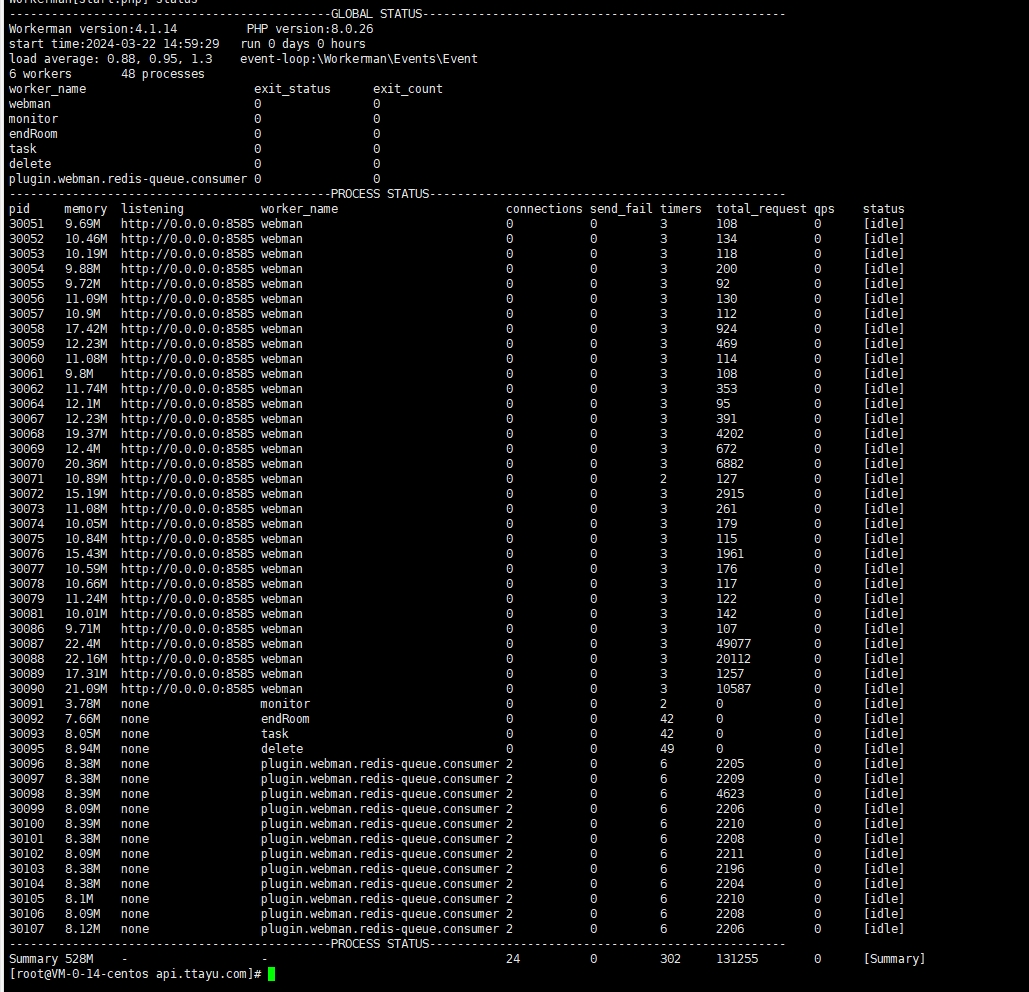Click total_request value '49077'

coord(734,644)
